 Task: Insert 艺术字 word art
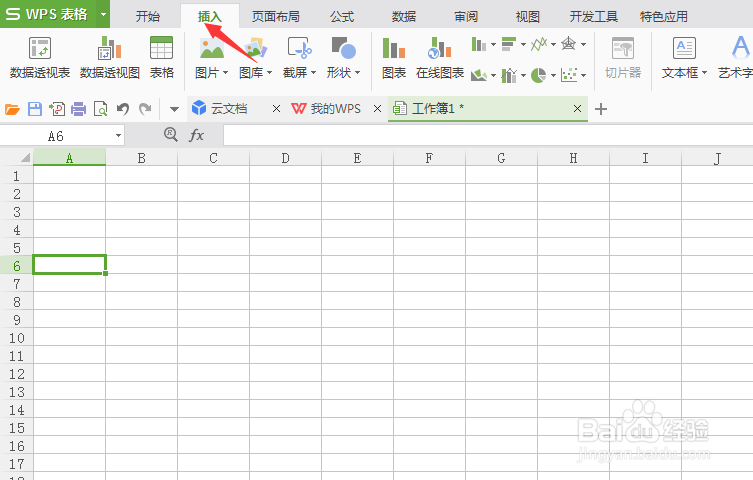[736, 58]
